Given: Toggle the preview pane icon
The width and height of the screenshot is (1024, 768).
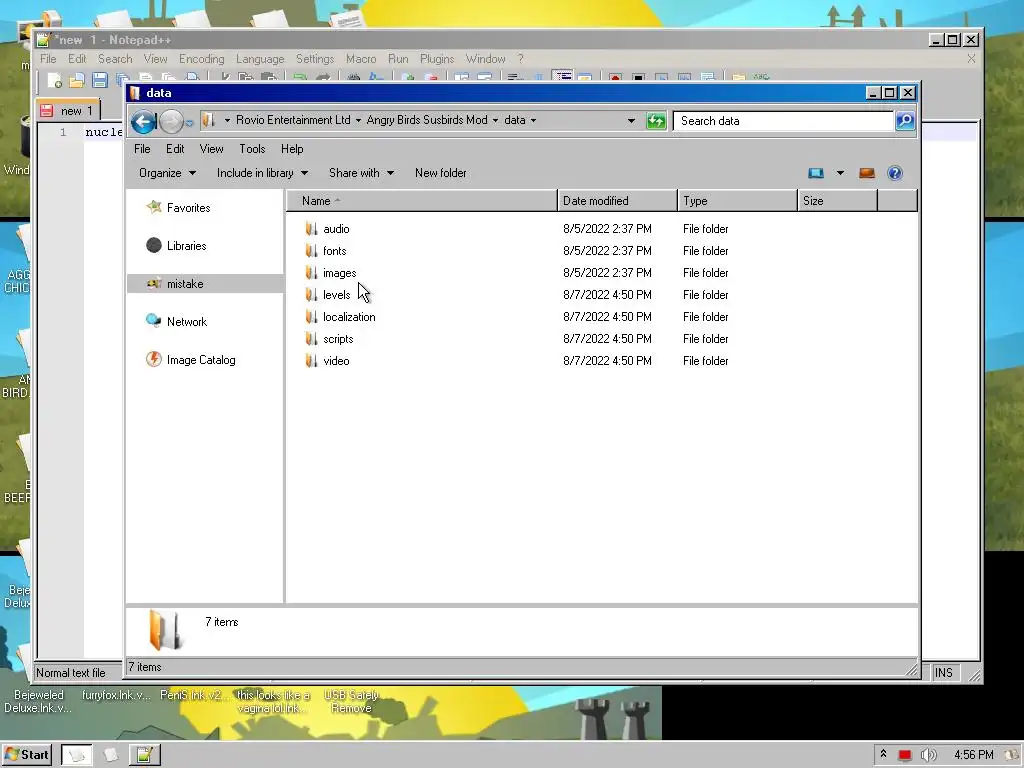Looking at the screenshot, I should [867, 173].
